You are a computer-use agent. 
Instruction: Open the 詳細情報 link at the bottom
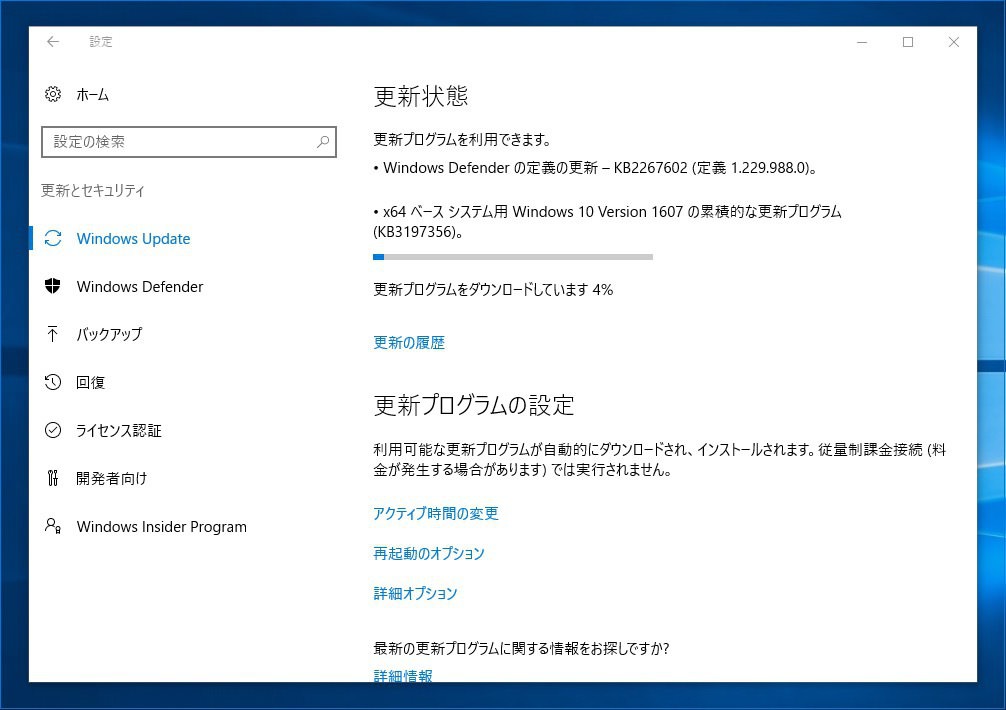(x=403, y=675)
